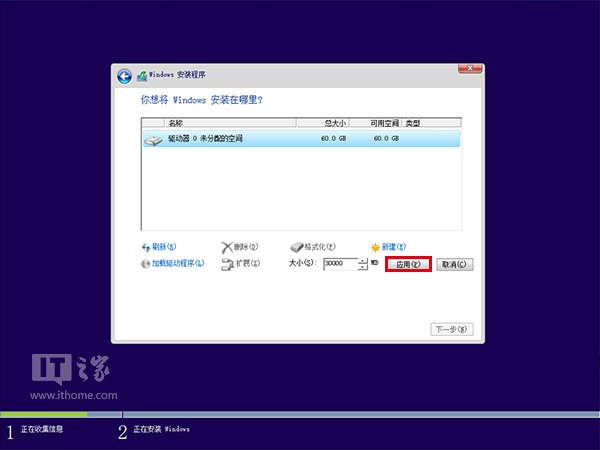Click the refresh arrows icon

coord(146,248)
